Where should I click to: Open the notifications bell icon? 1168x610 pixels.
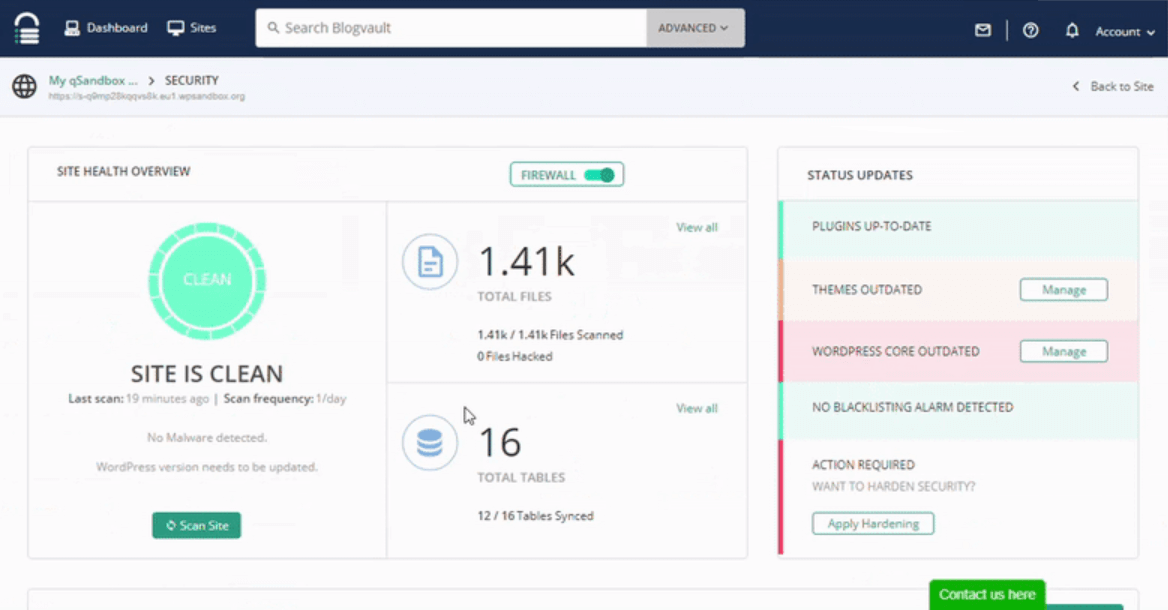(1072, 31)
